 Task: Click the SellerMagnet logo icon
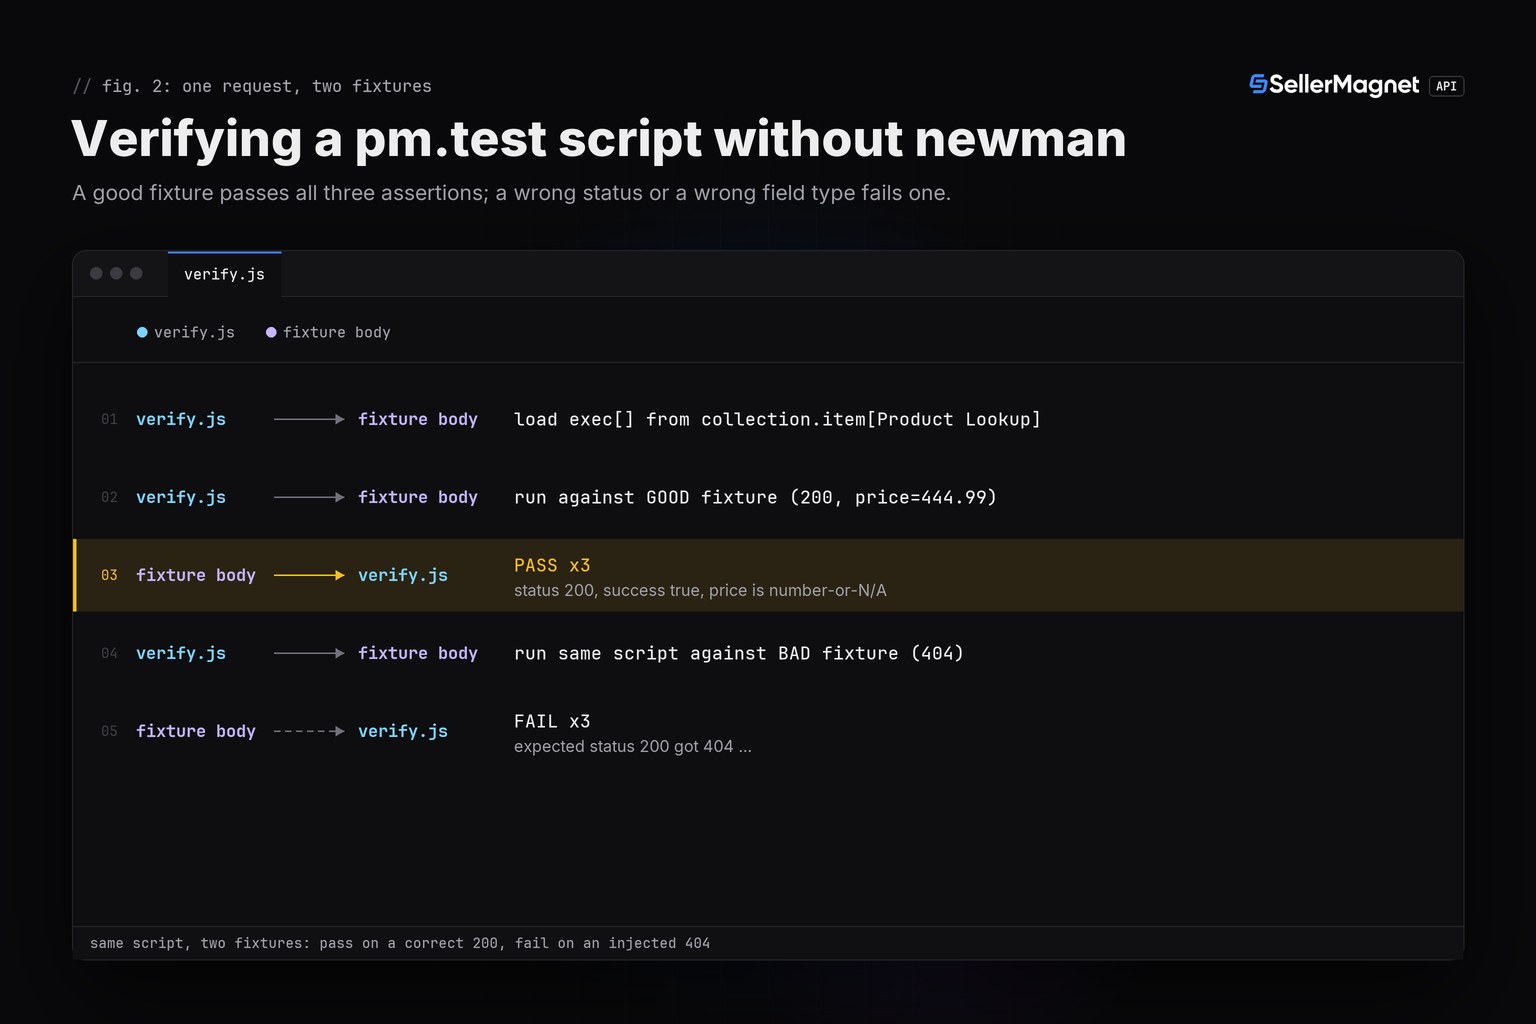pos(1258,85)
